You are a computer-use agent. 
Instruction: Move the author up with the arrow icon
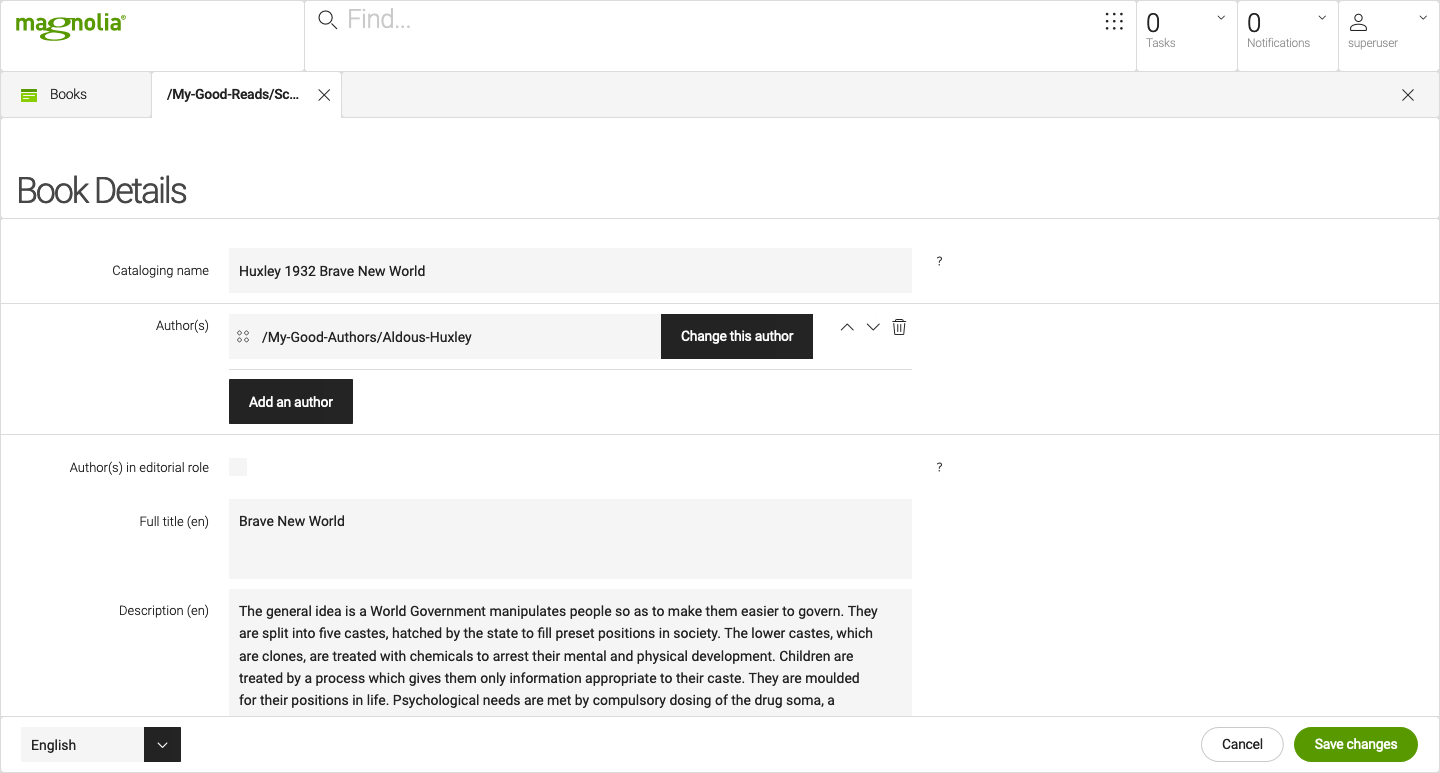[846, 327]
